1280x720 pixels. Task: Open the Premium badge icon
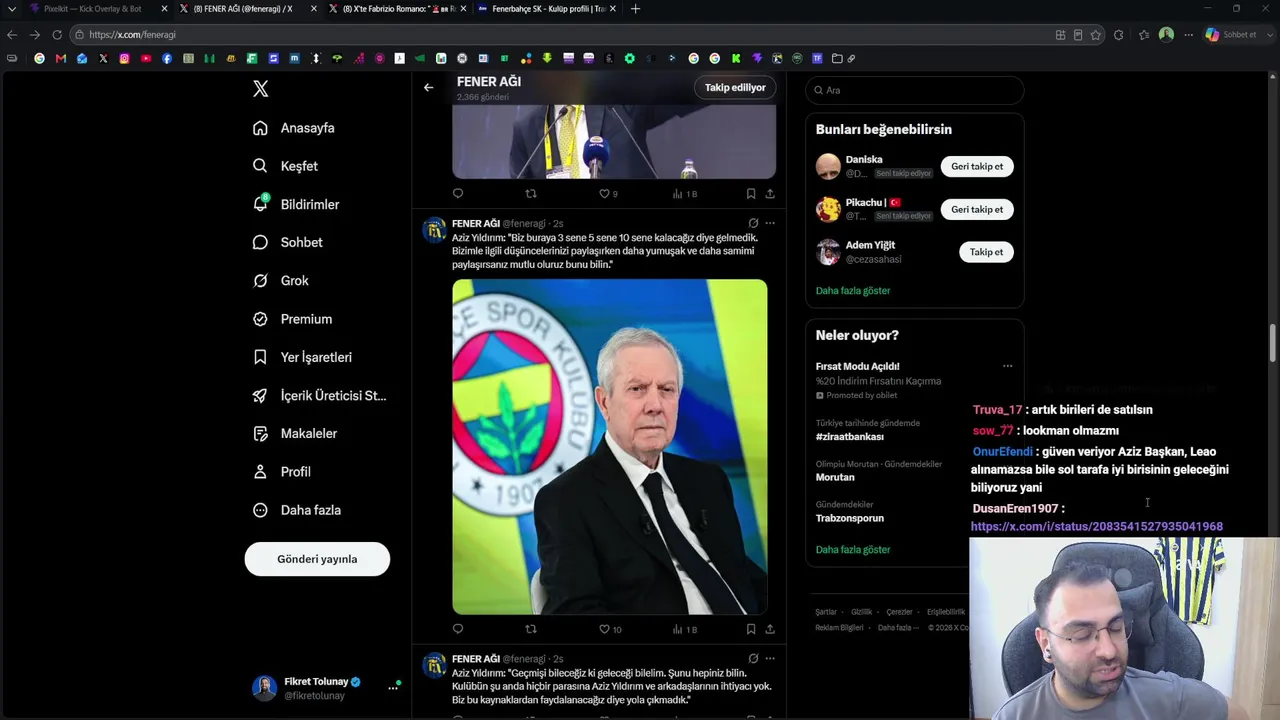coord(260,319)
